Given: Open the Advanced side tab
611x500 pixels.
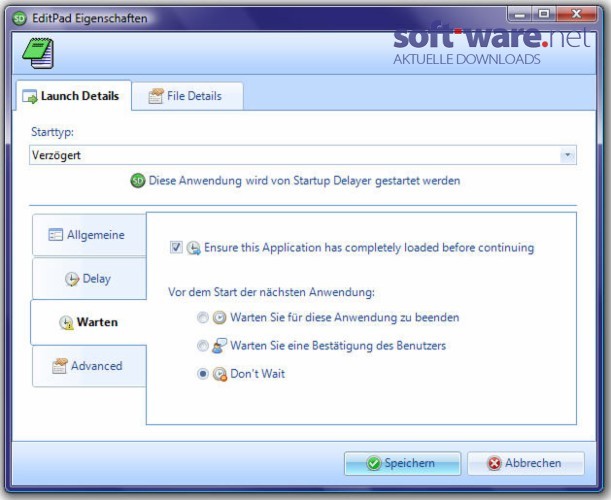Looking at the screenshot, I should click(89, 366).
